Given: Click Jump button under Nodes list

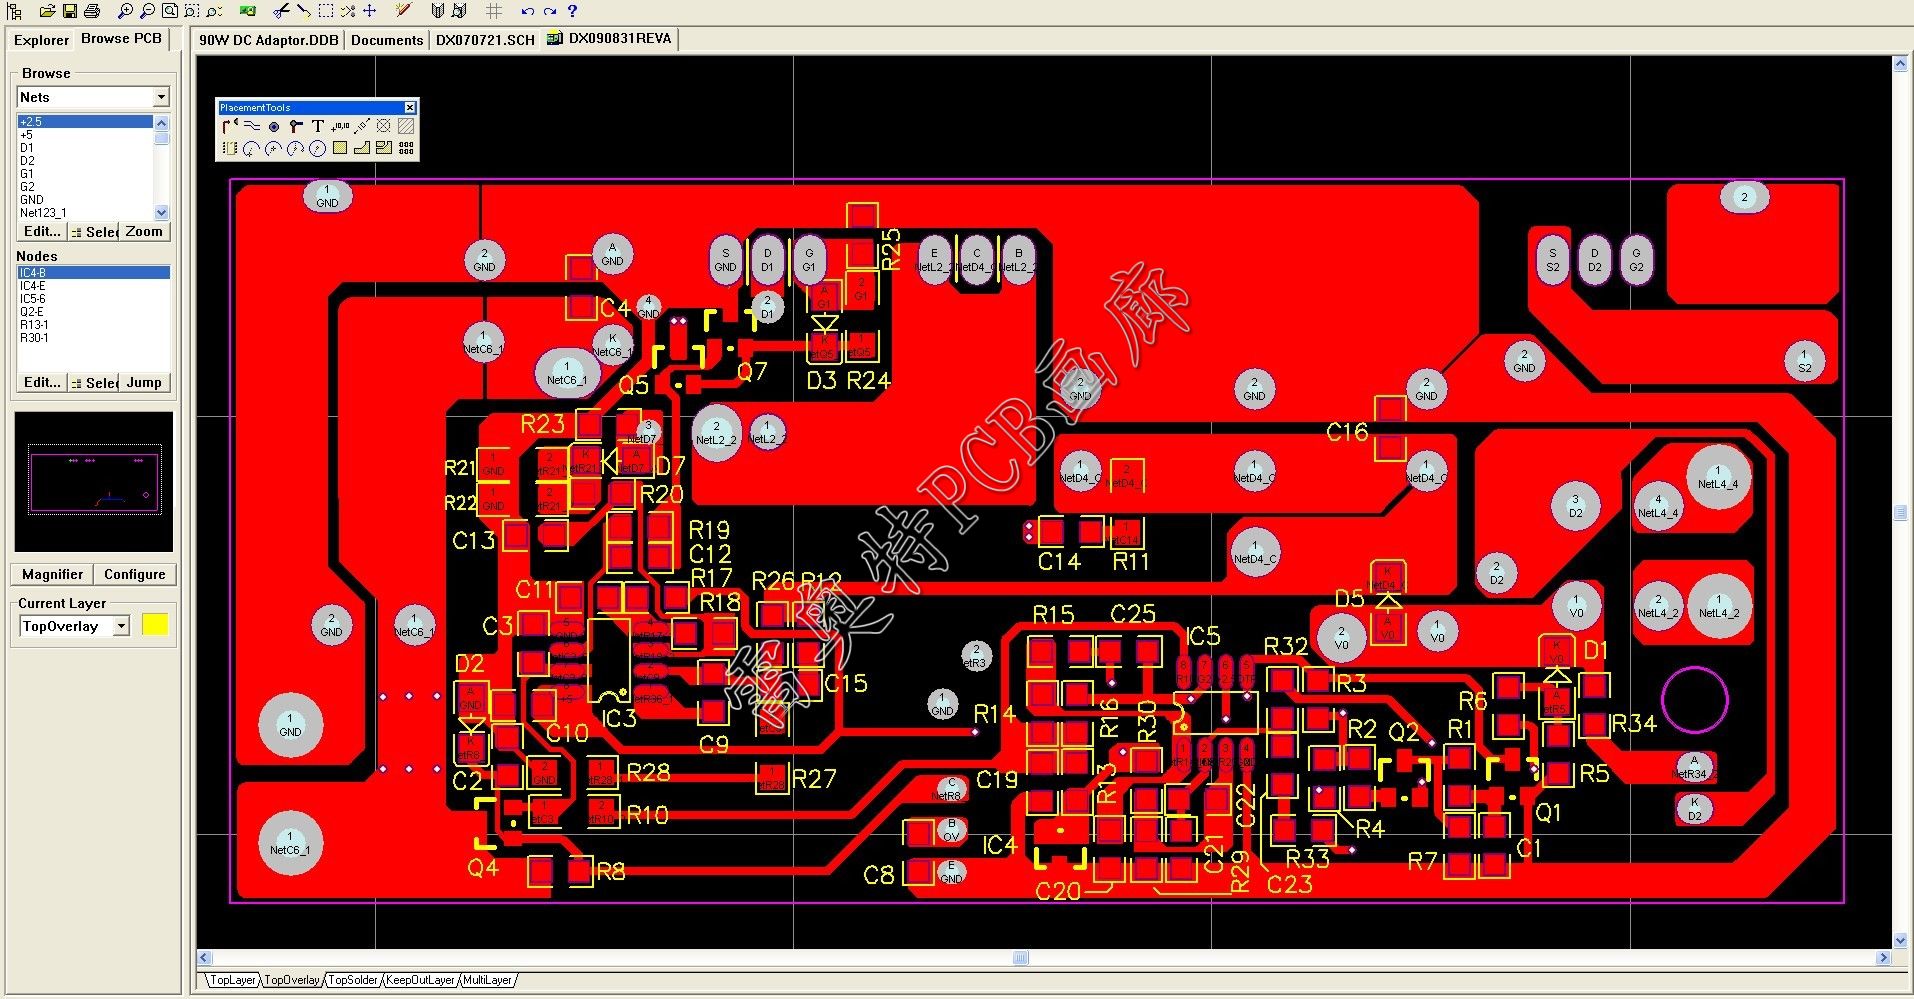Looking at the screenshot, I should pos(144,382).
